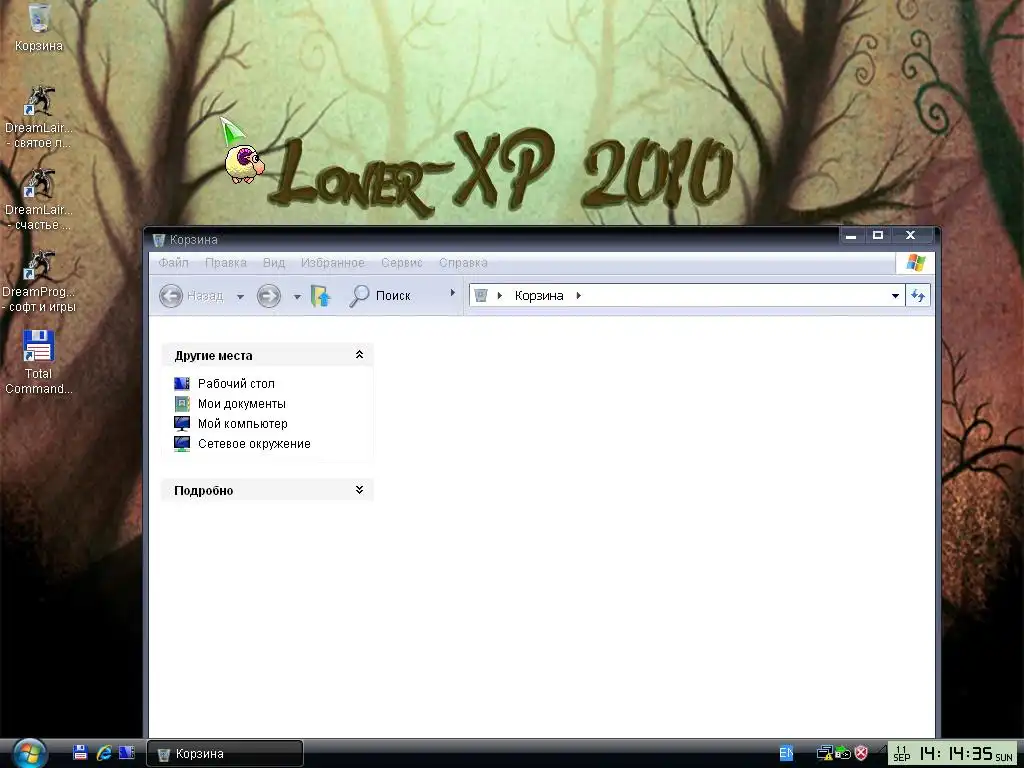Open the Back history dropdown arrow
The image size is (1024, 768).
(x=240, y=296)
